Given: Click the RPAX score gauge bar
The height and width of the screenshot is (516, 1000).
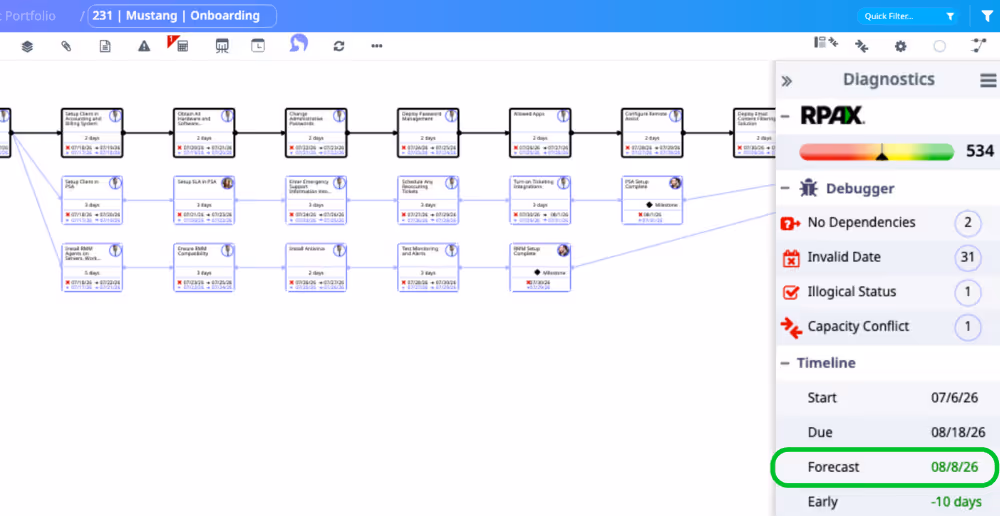Looking at the screenshot, I should (x=877, y=152).
